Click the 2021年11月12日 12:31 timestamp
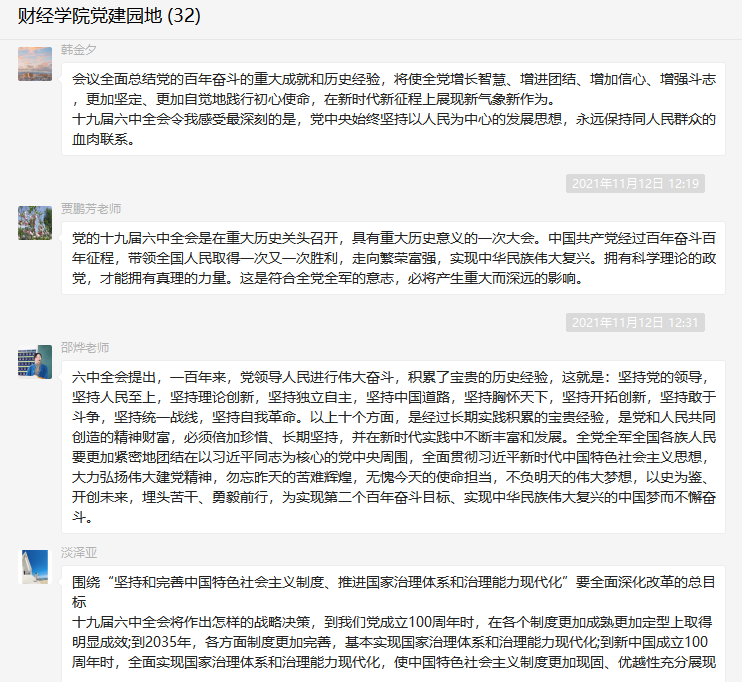This screenshot has height=682, width=742. (x=635, y=322)
